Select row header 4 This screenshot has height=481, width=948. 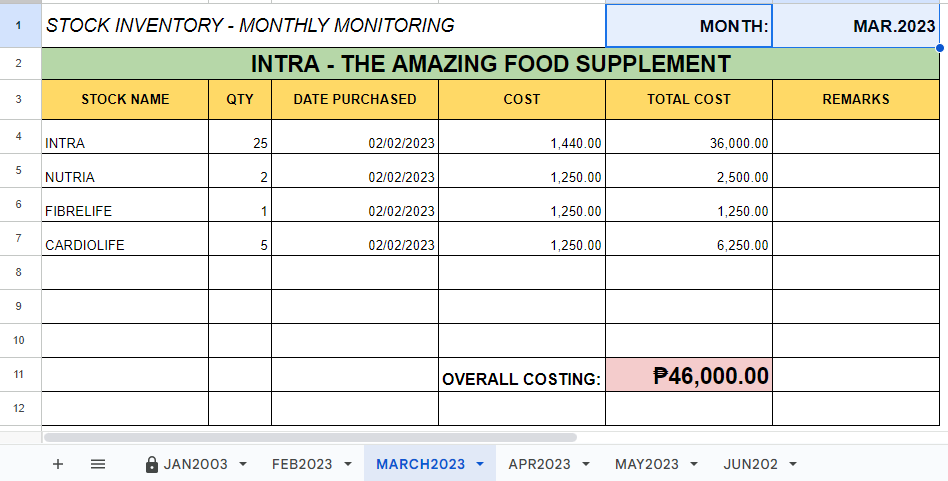pos(21,137)
